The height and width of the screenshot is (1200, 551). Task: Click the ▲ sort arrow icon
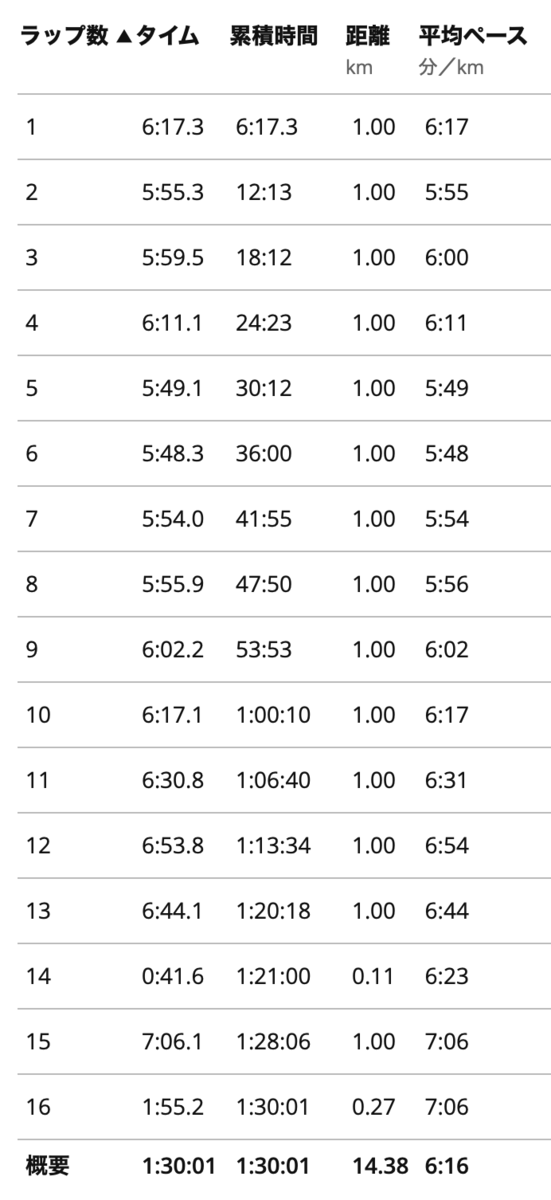tap(122, 38)
